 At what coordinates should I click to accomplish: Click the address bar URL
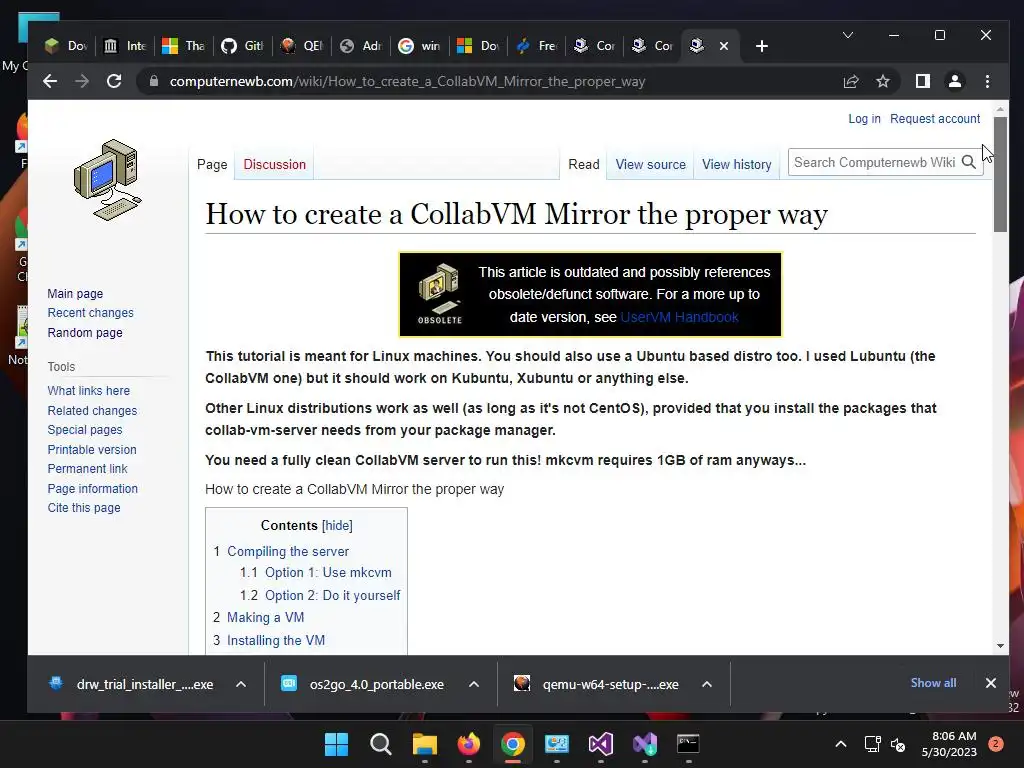[x=408, y=82]
